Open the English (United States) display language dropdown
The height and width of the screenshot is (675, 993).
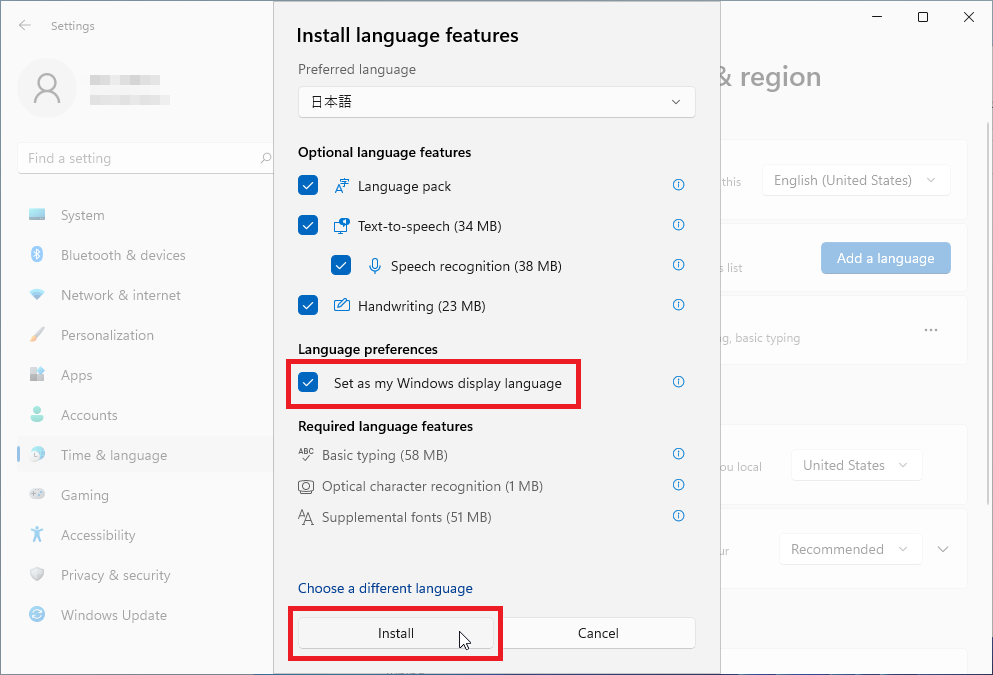pyautogui.click(x=856, y=180)
